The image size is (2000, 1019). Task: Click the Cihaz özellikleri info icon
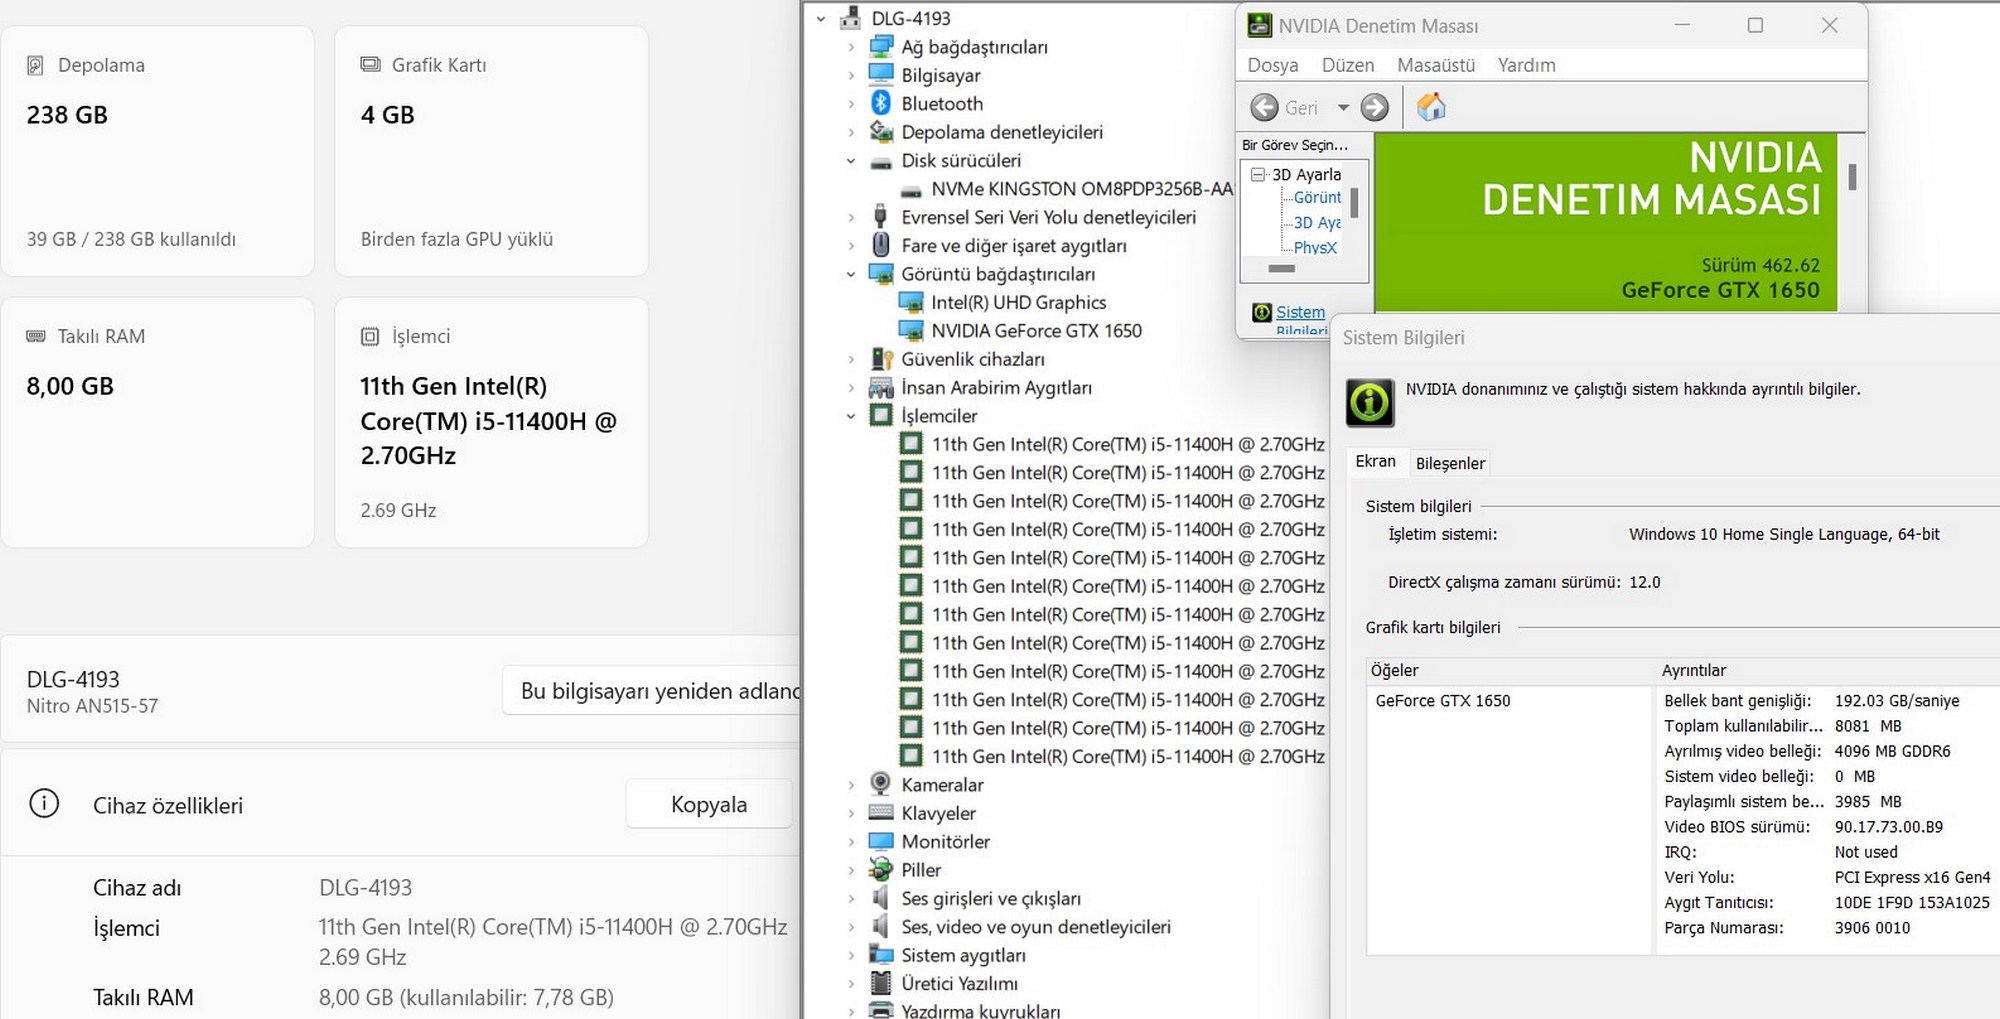[x=44, y=804]
